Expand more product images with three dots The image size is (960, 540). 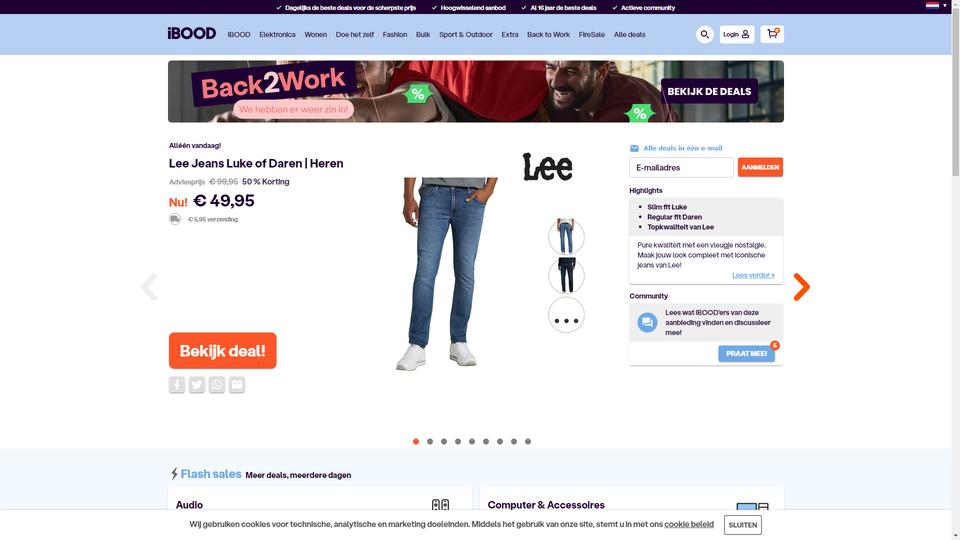click(x=566, y=315)
